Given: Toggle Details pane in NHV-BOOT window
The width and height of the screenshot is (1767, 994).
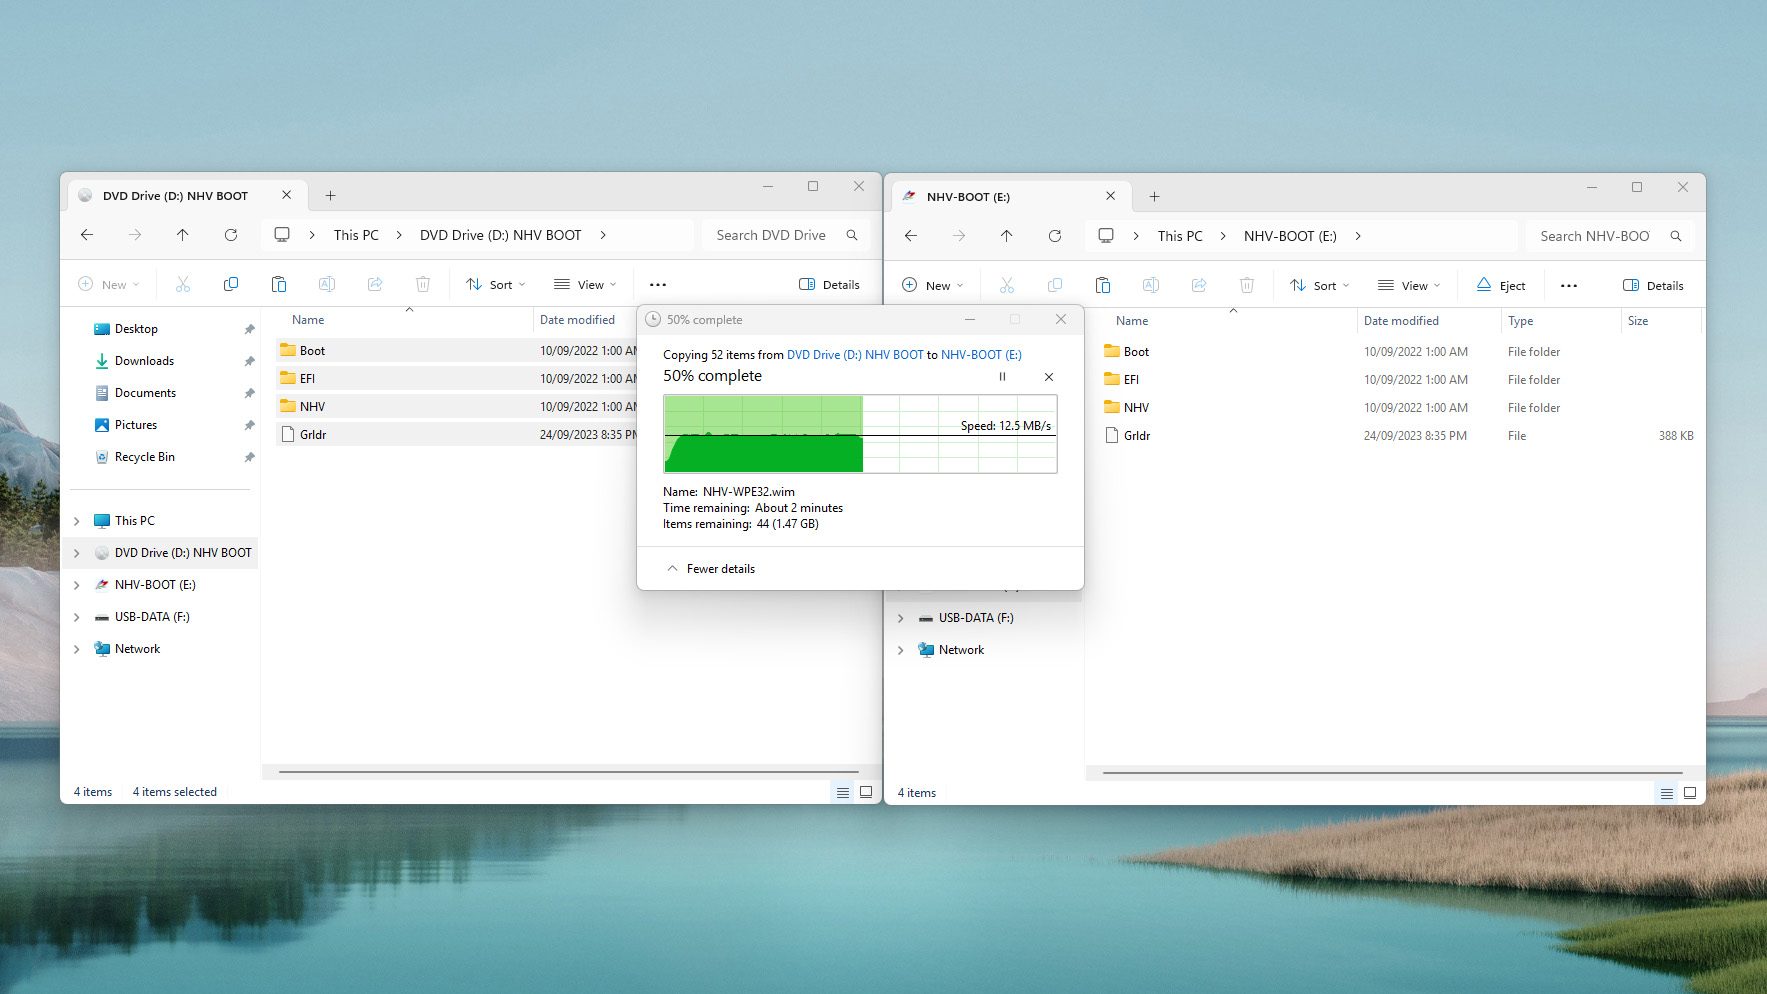Looking at the screenshot, I should pyautogui.click(x=1653, y=286).
